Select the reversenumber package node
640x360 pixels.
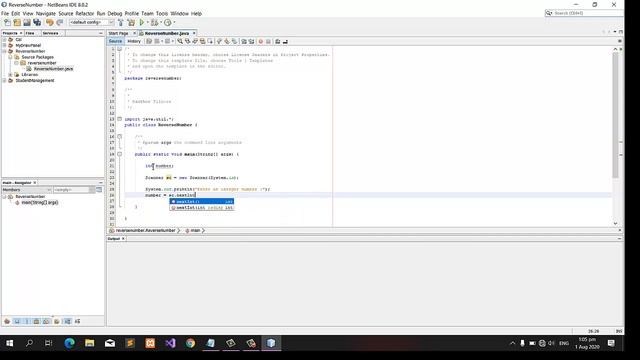click(42, 63)
